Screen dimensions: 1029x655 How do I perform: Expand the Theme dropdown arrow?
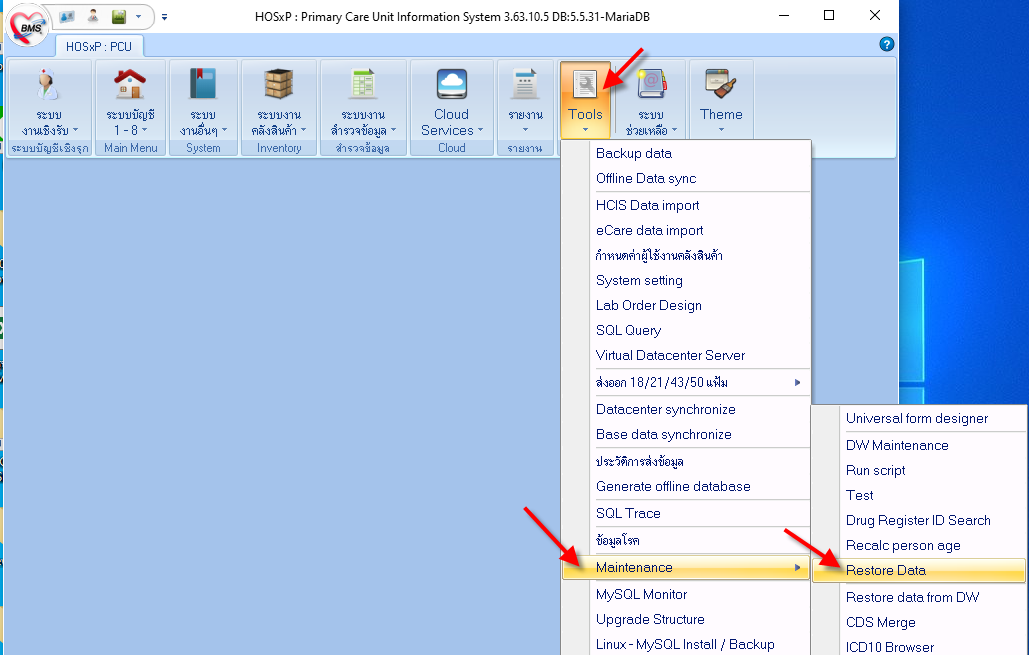[721, 130]
